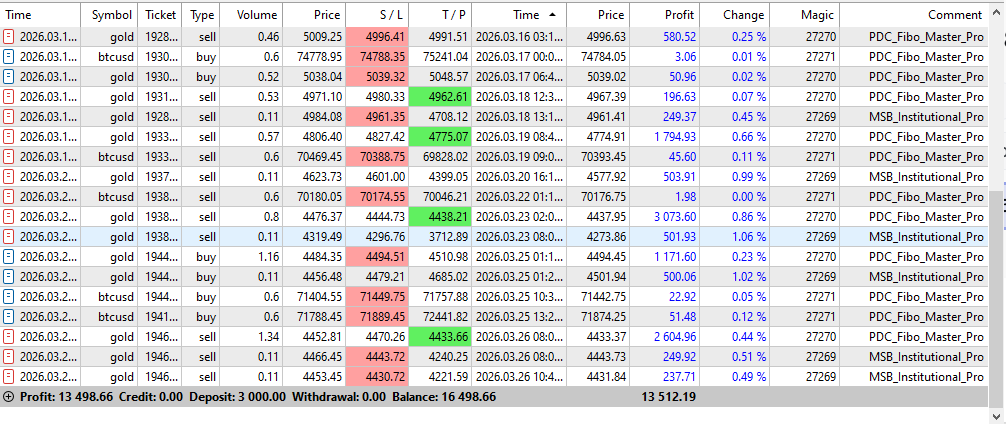Viewport: 1006px width, 424px height.
Task: Click the buy icon of the 4484.35 gold row
Action: coord(9,257)
